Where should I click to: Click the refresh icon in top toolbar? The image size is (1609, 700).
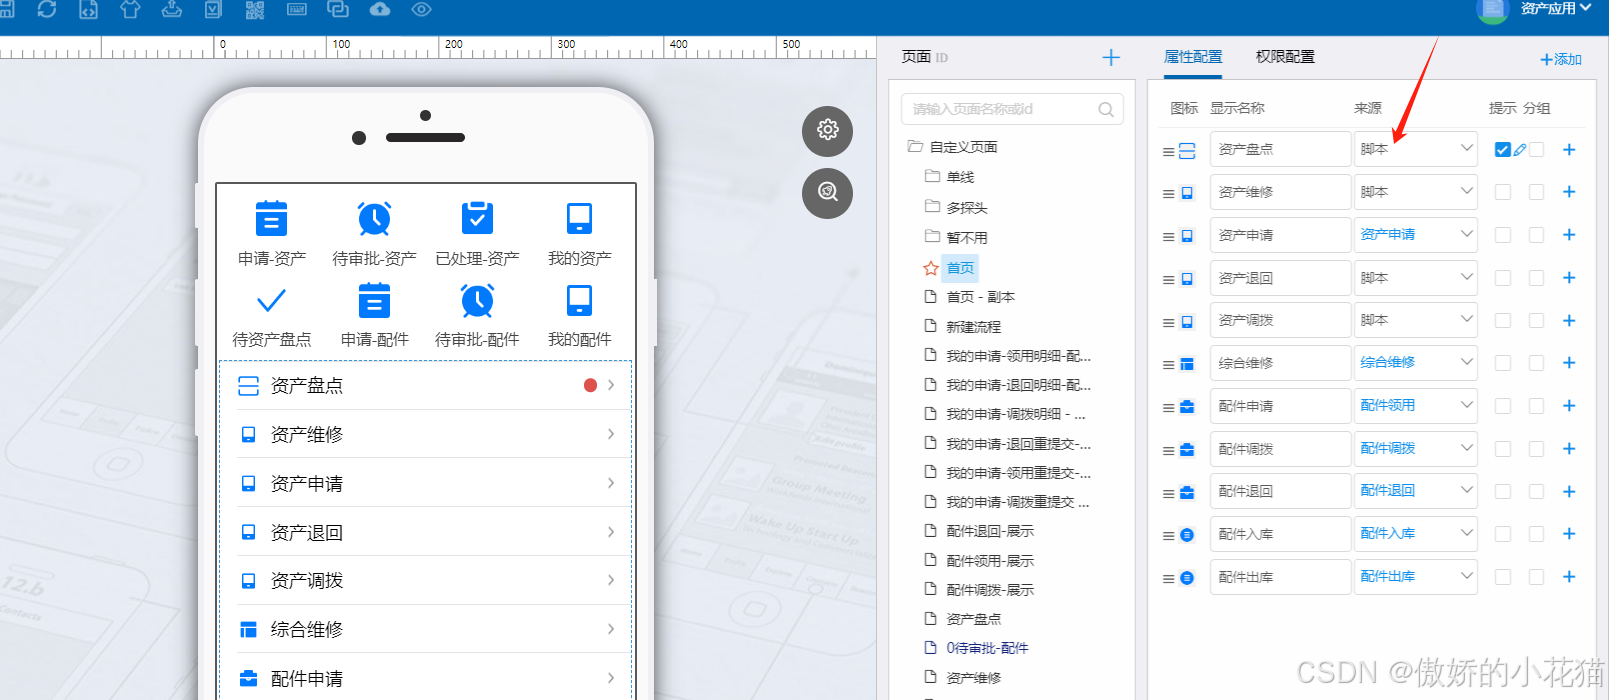[46, 9]
